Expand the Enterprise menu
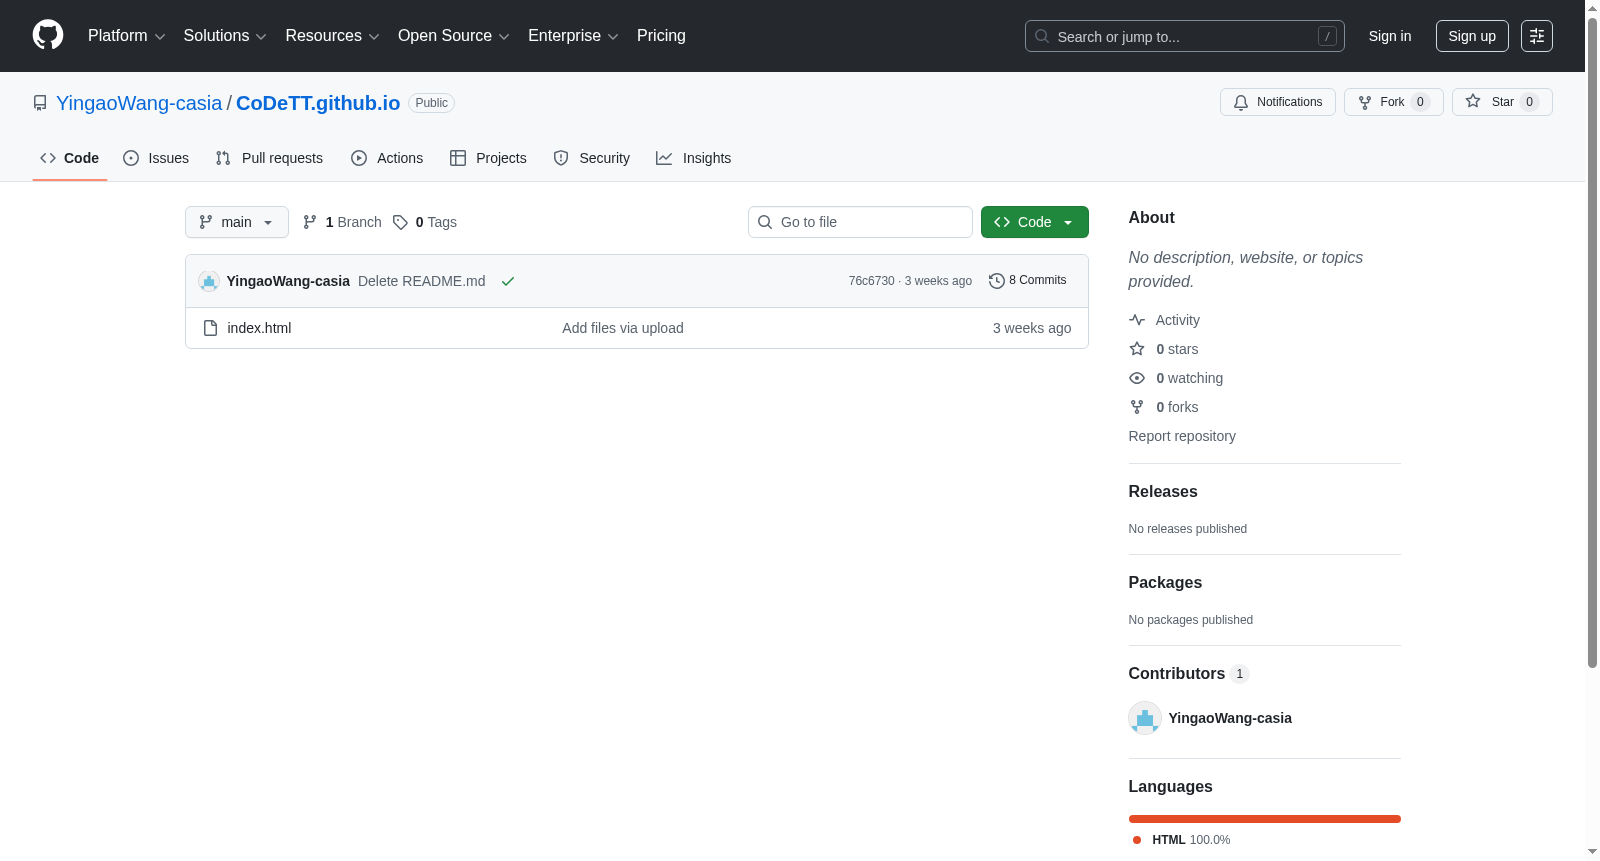 [573, 36]
